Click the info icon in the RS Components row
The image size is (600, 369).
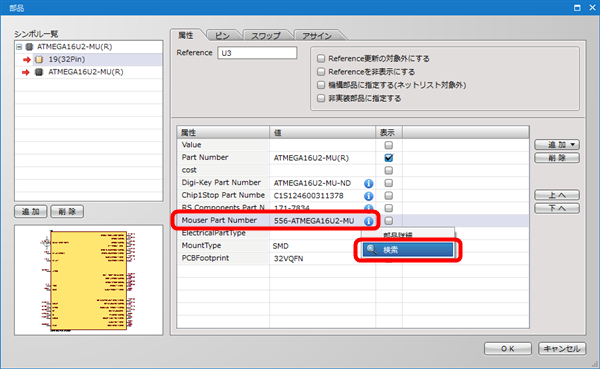368,208
